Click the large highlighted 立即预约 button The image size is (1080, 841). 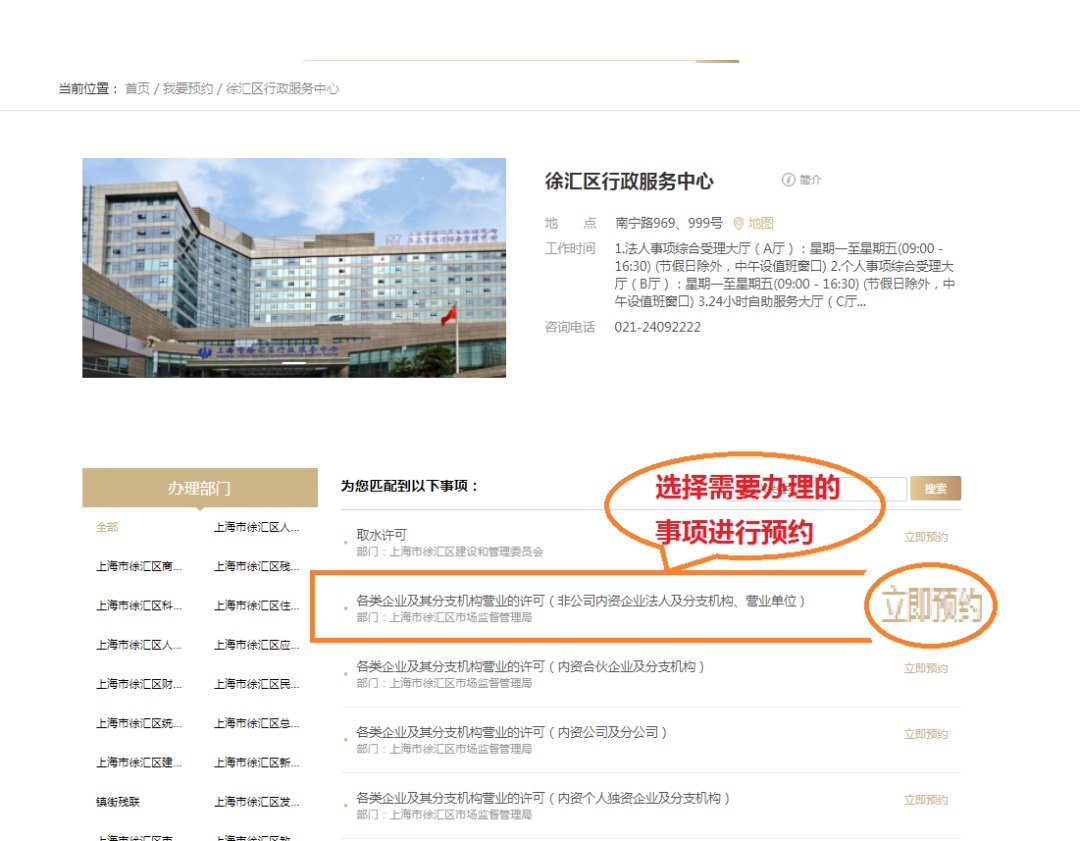tap(931, 607)
